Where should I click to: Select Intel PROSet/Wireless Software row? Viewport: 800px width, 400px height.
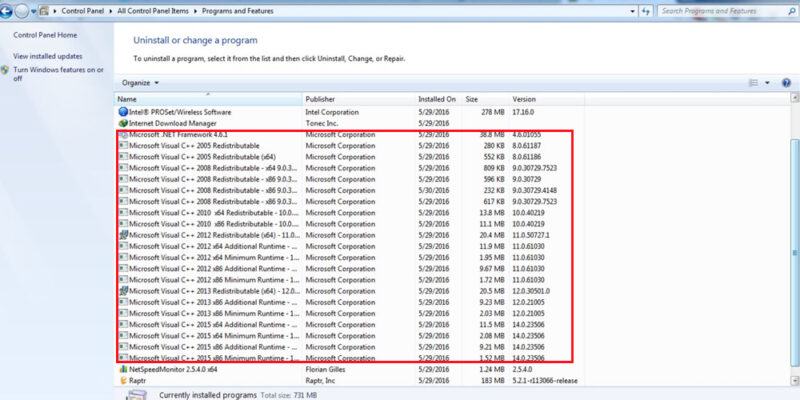(349, 112)
